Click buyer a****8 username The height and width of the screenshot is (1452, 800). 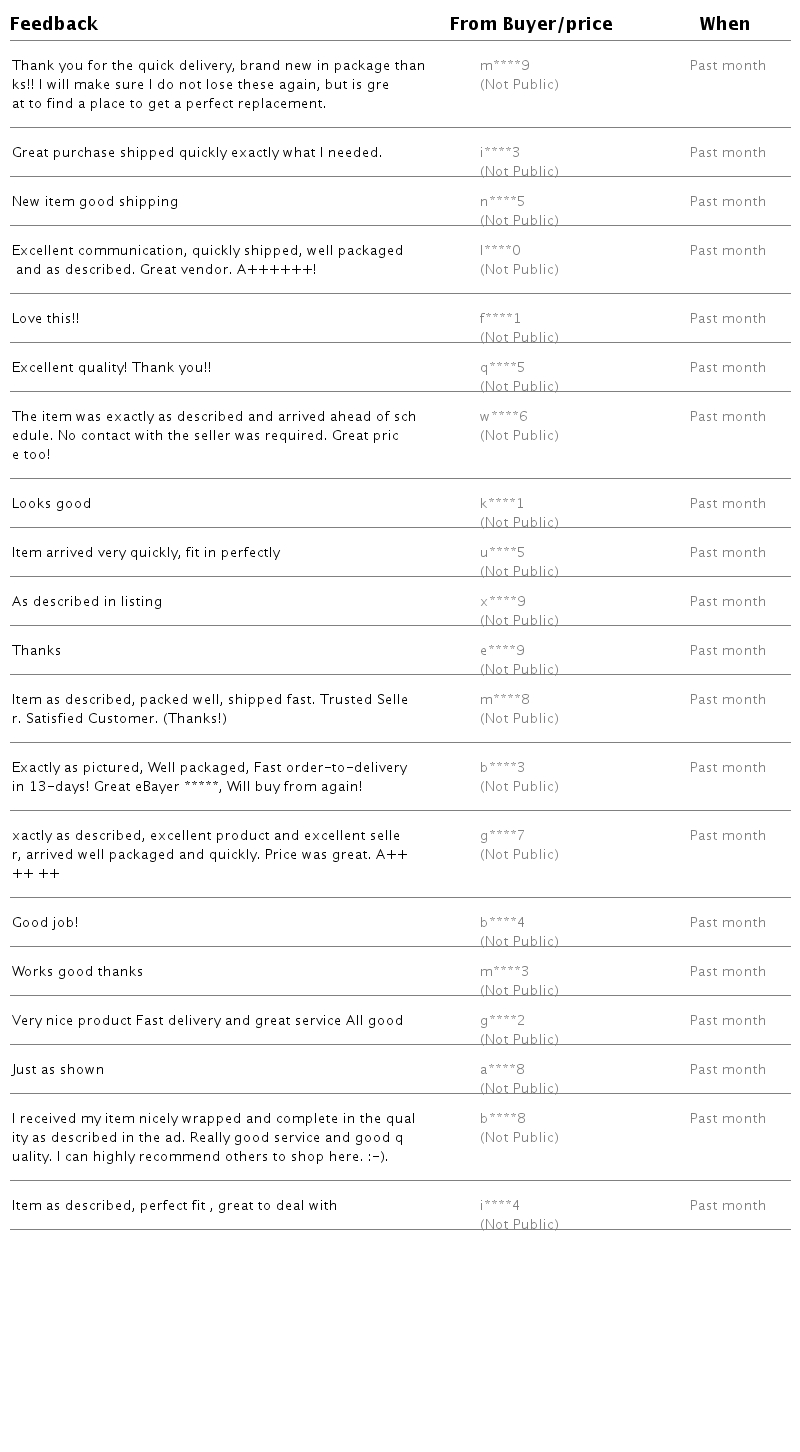502,1070
